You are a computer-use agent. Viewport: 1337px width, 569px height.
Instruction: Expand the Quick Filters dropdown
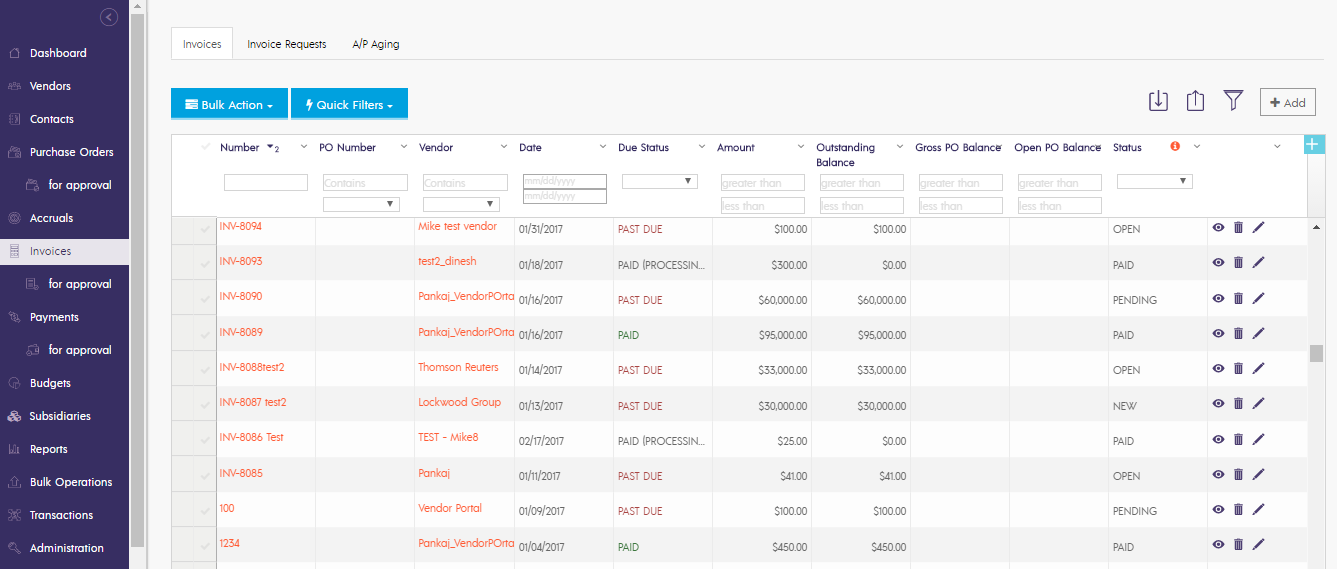click(x=349, y=105)
